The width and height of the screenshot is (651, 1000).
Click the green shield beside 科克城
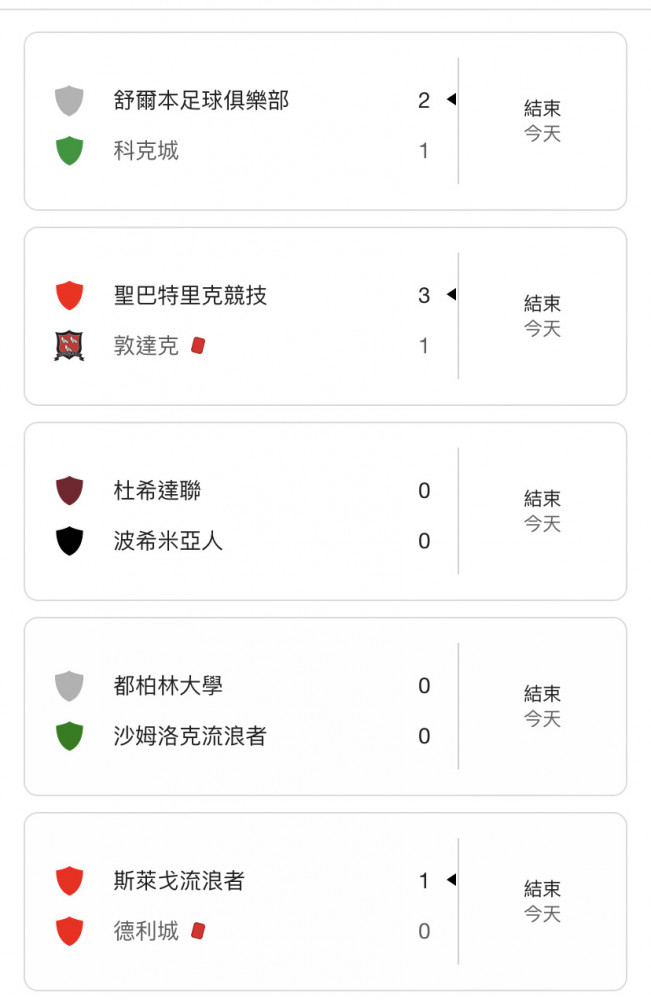69,151
